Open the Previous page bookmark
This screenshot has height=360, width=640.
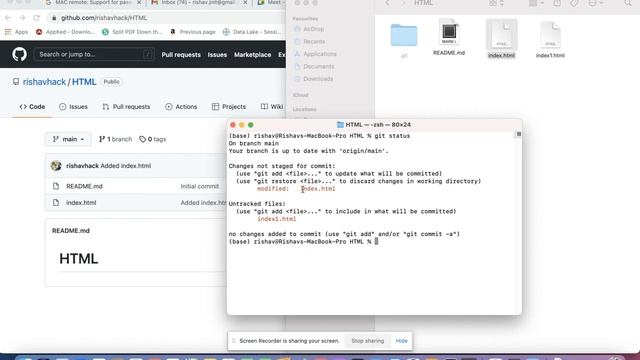pos(192,32)
